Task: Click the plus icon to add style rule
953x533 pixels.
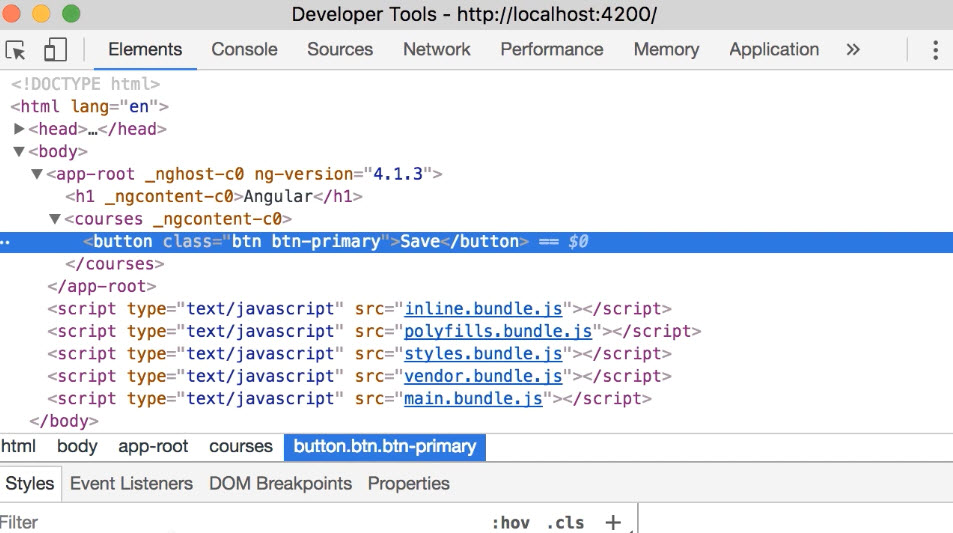Action: pyautogui.click(x=613, y=522)
